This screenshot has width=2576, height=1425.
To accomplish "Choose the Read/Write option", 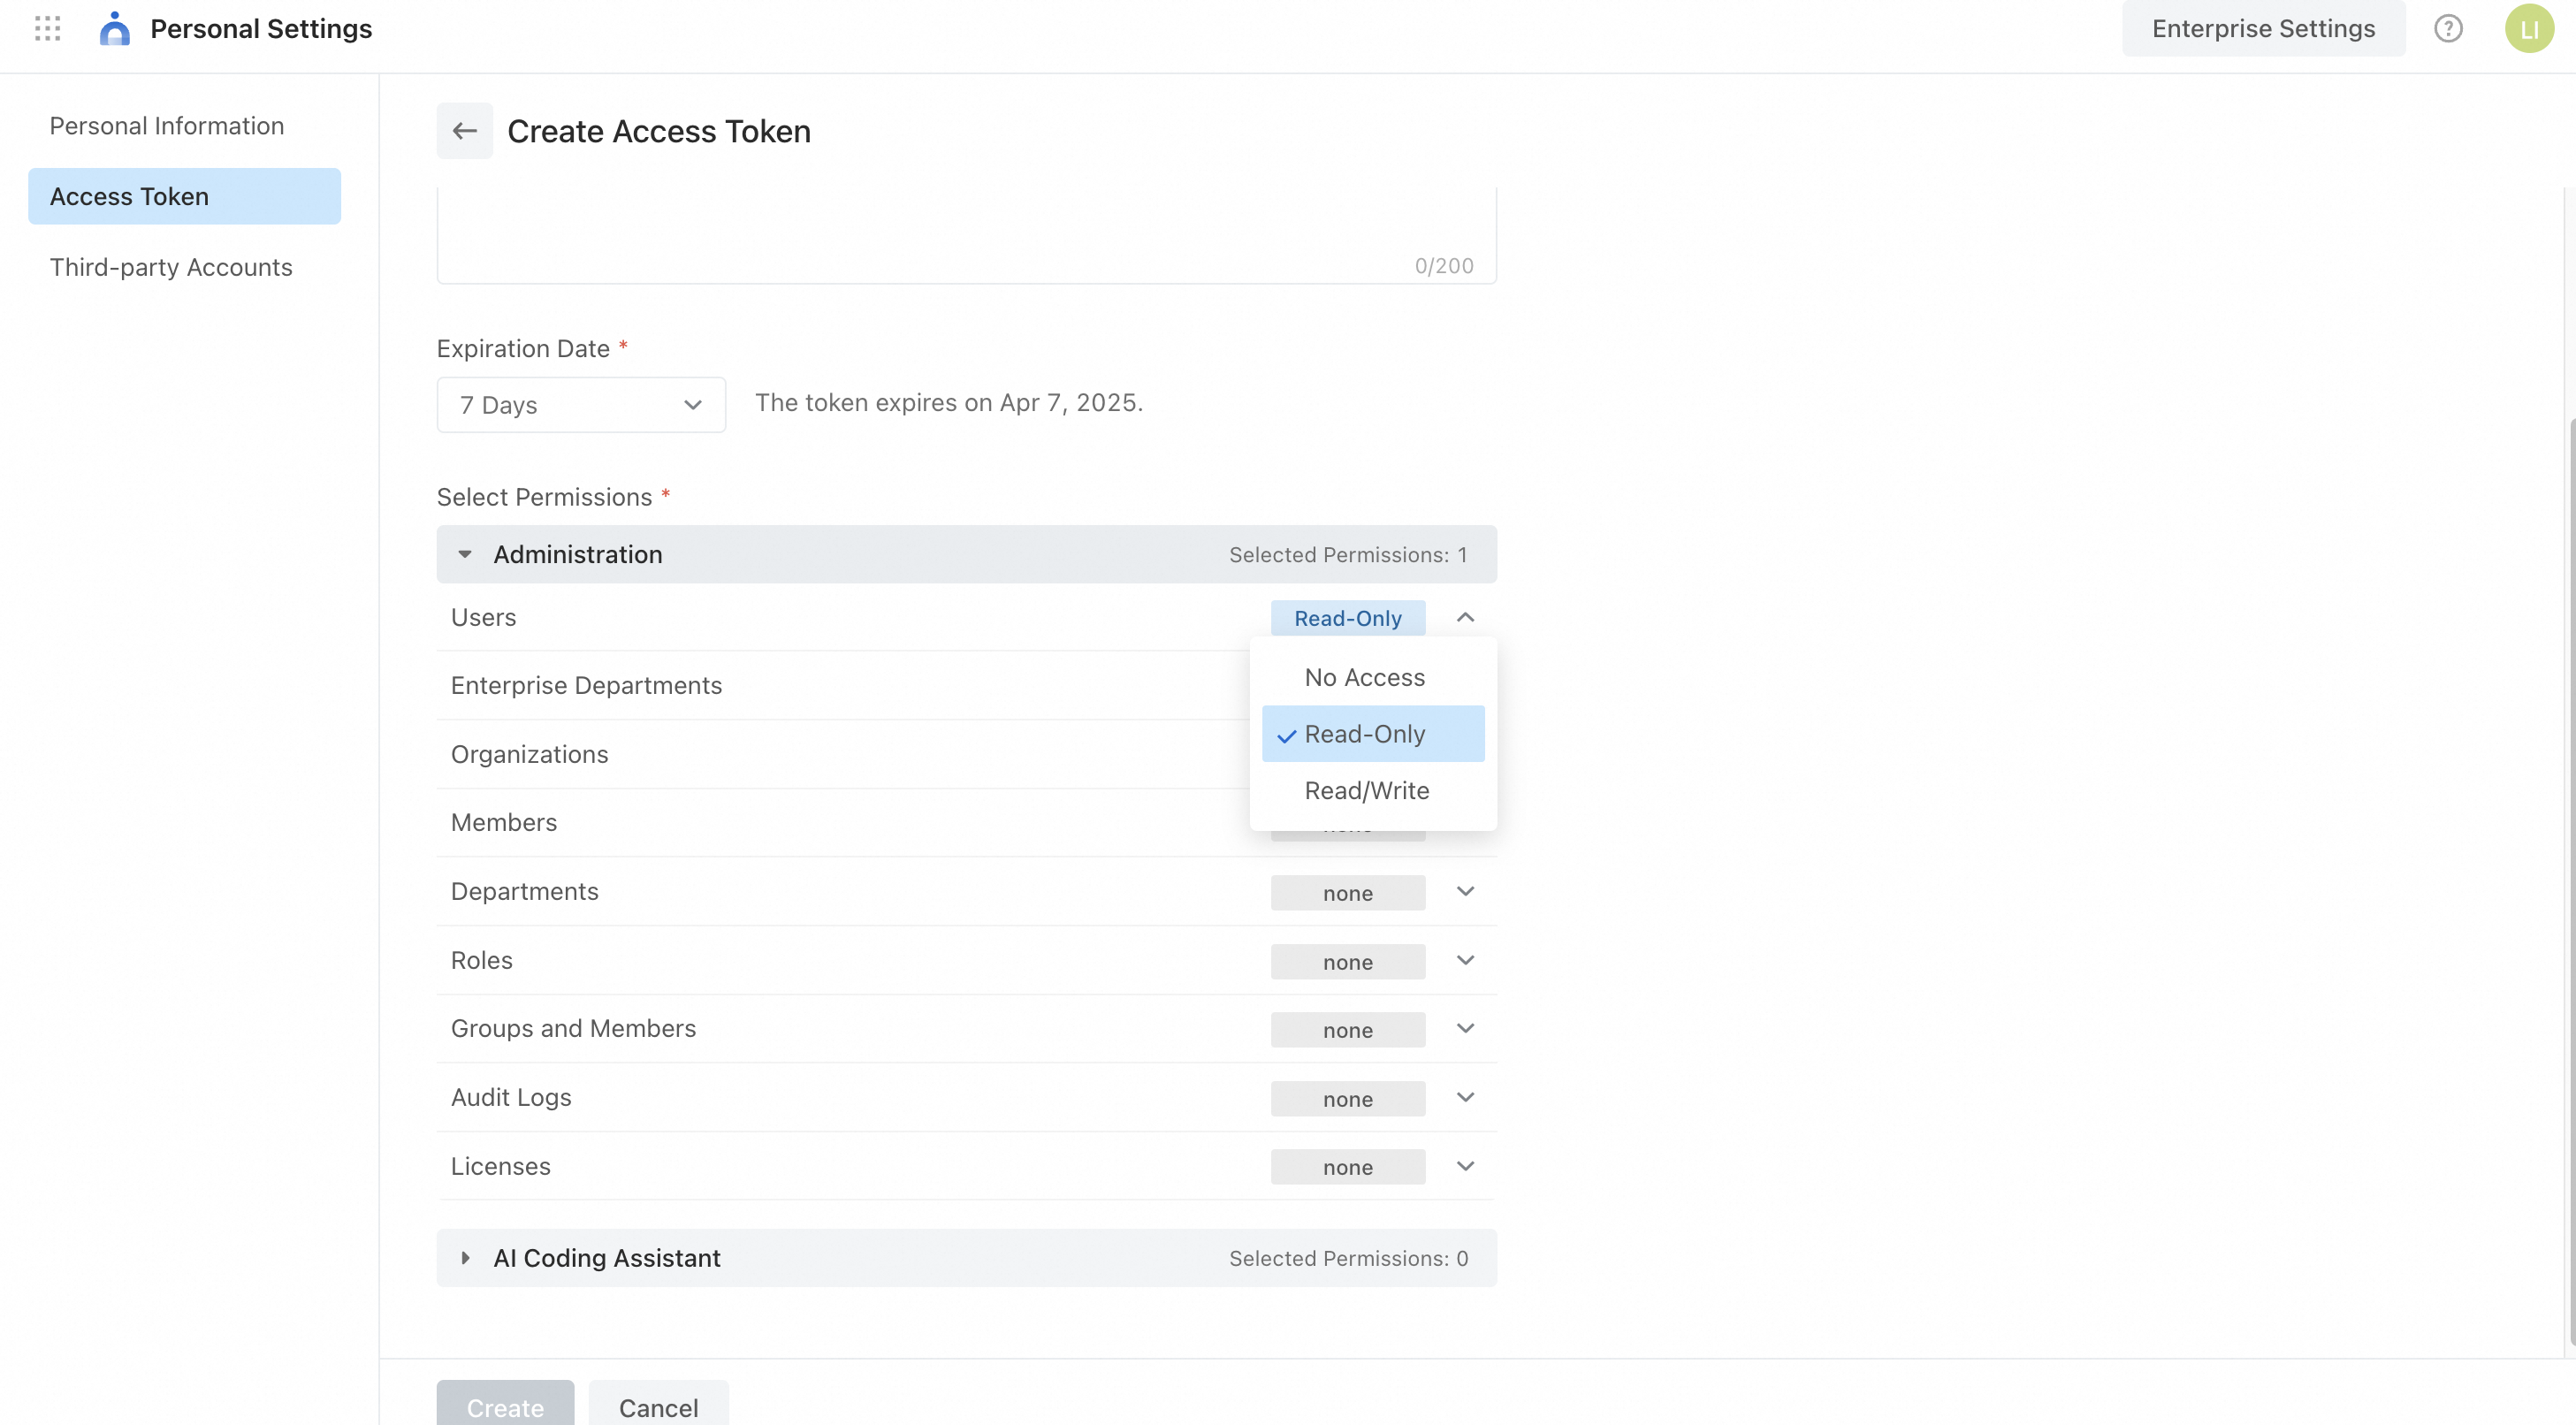I will click(1366, 791).
